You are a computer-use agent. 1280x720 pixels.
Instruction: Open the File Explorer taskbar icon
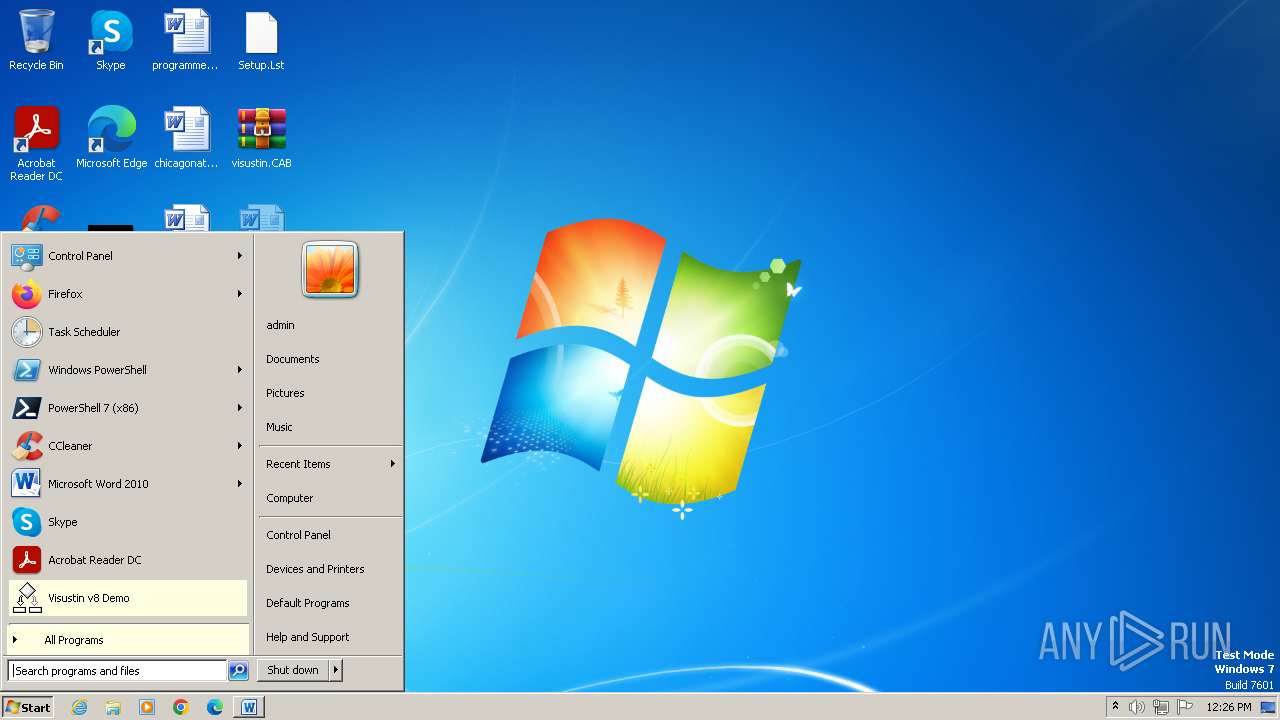pyautogui.click(x=113, y=707)
